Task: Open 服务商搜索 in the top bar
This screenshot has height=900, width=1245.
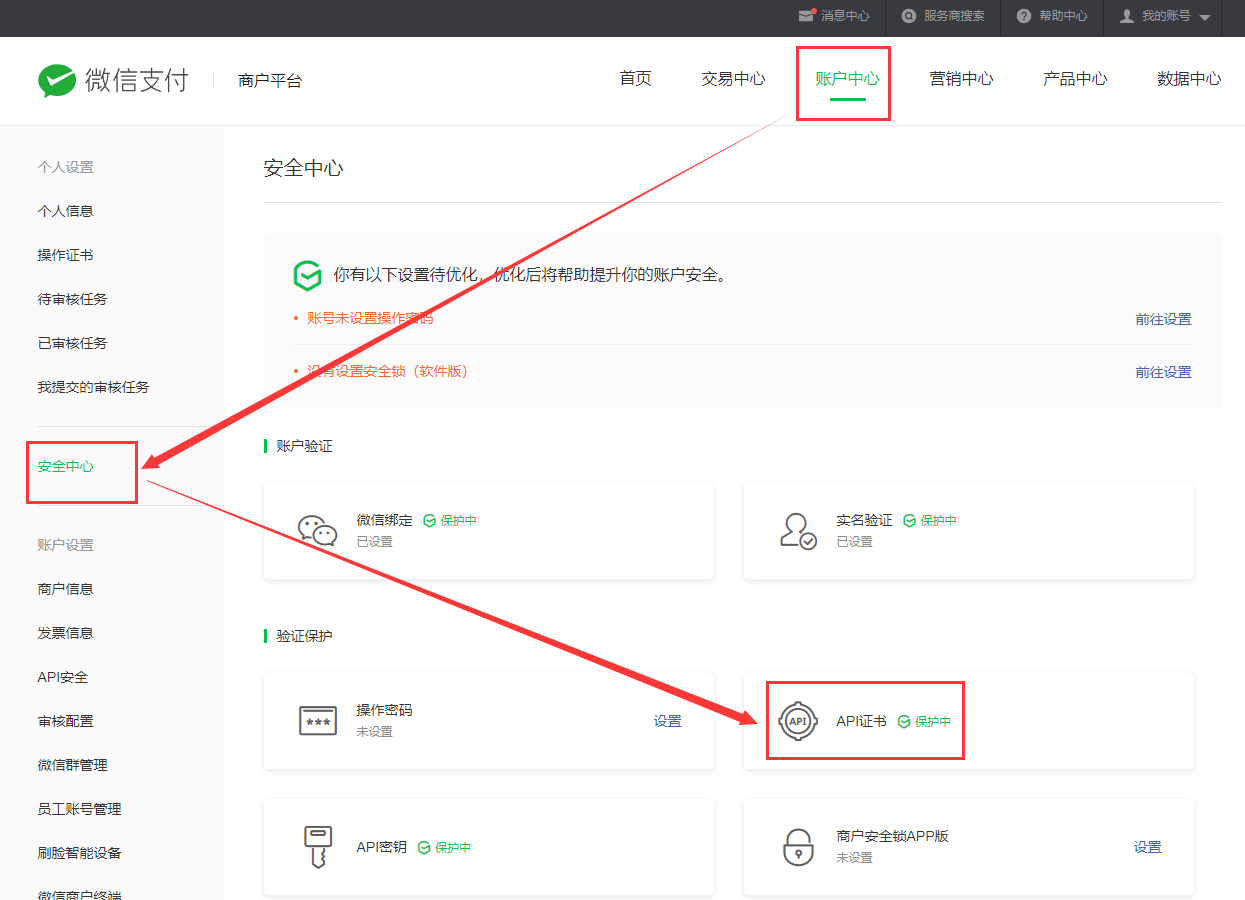Action: click(954, 16)
